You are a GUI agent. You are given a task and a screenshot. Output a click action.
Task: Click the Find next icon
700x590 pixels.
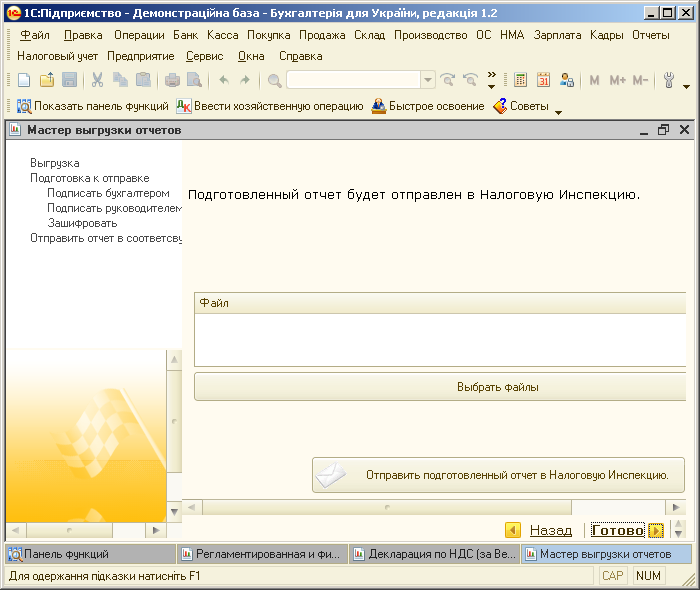[447, 80]
